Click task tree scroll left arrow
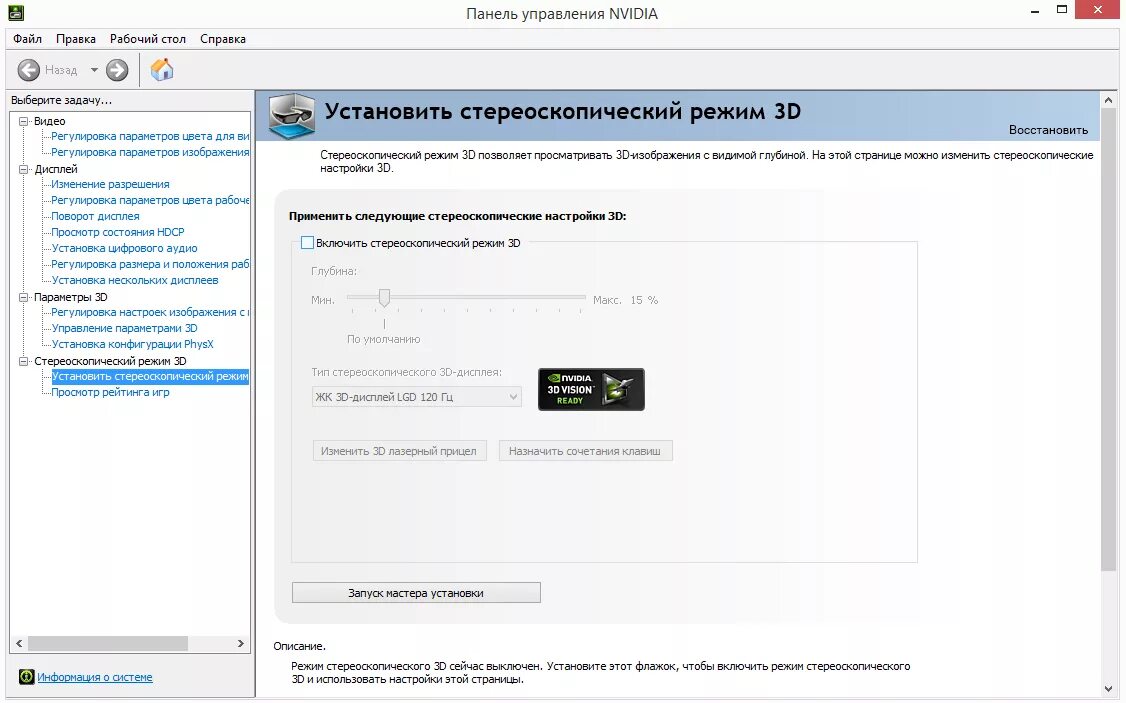The width and height of the screenshot is (1126, 703). 19,643
